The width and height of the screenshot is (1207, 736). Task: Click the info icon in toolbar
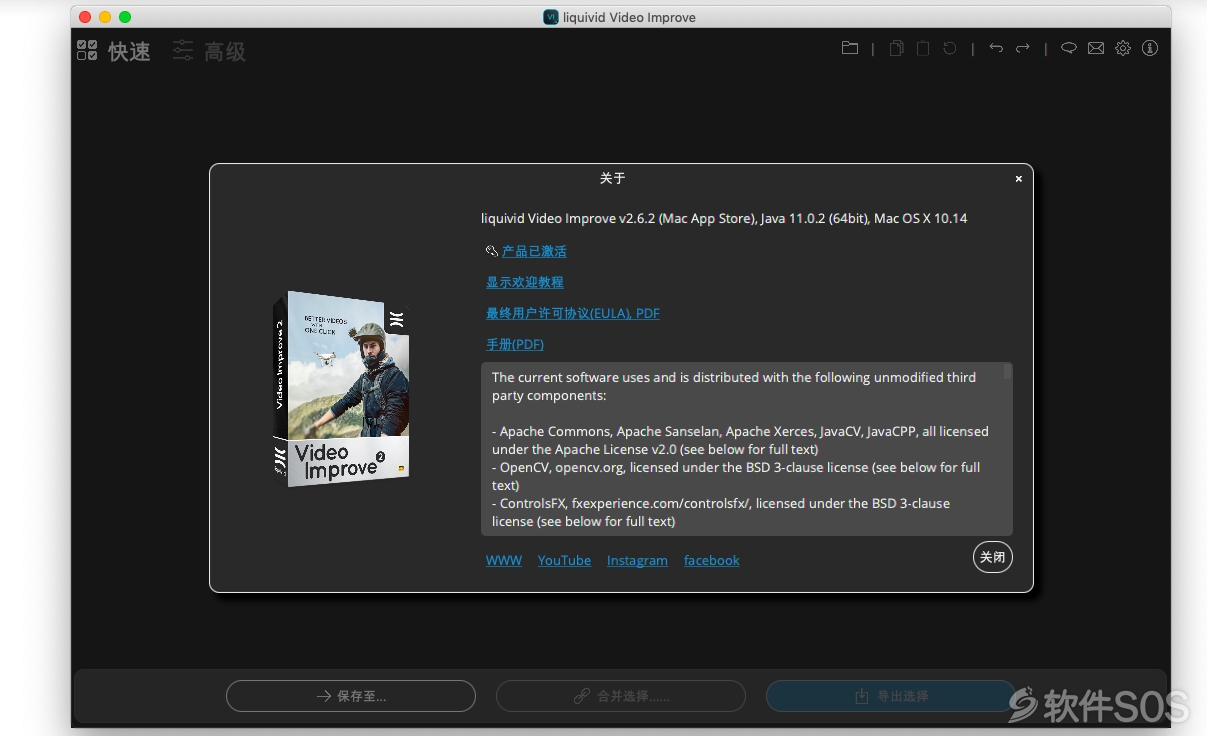coord(1150,48)
